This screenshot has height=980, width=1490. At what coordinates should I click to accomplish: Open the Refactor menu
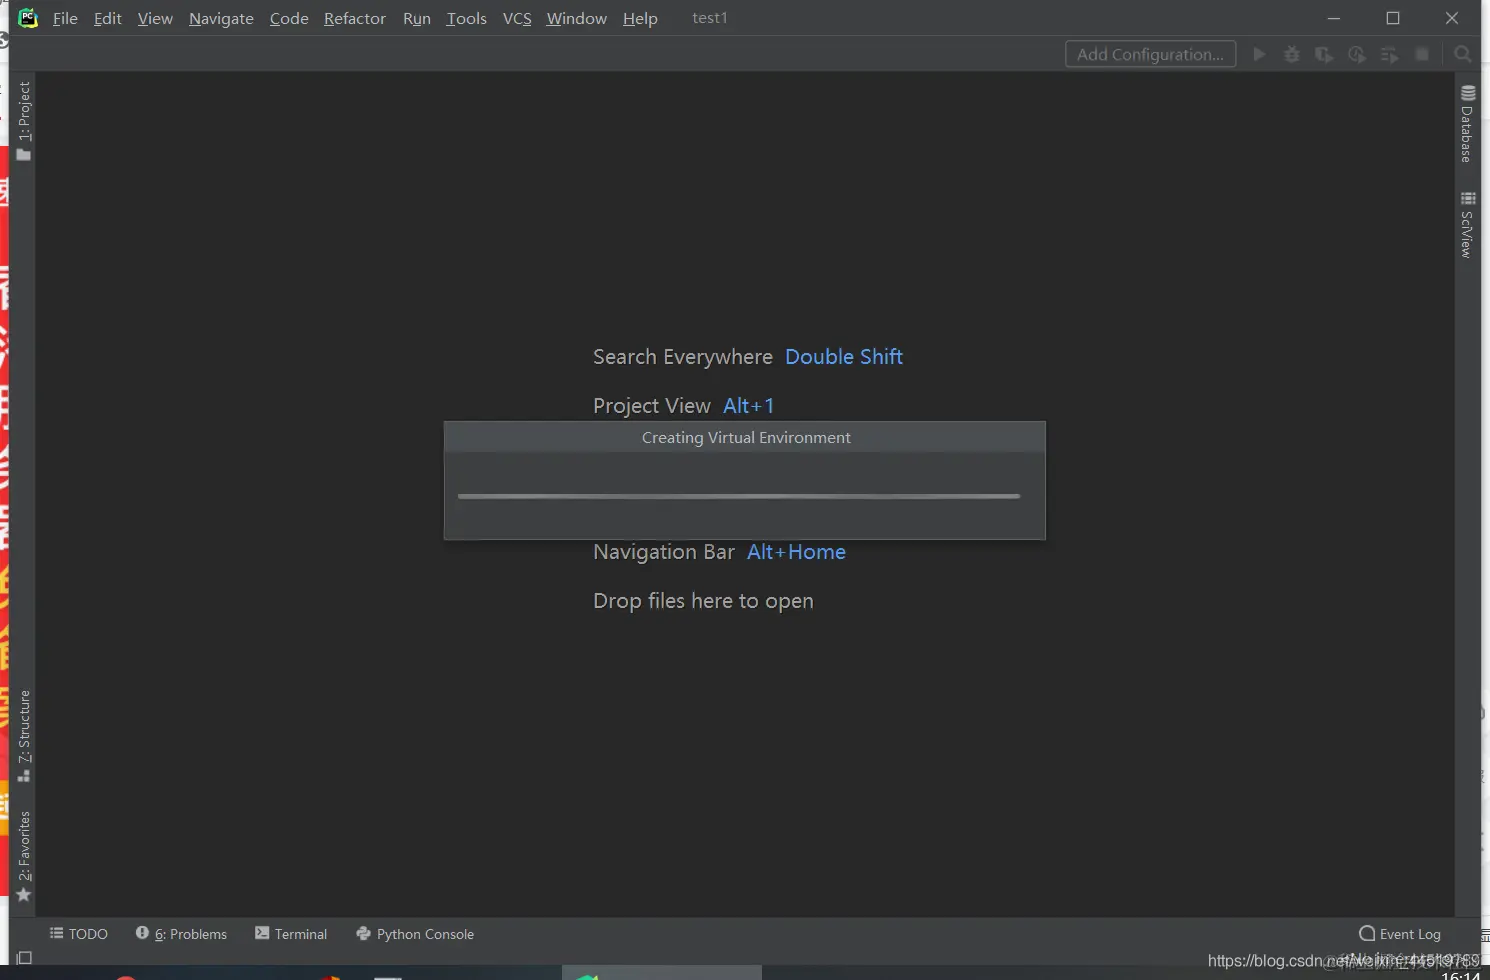click(x=355, y=18)
